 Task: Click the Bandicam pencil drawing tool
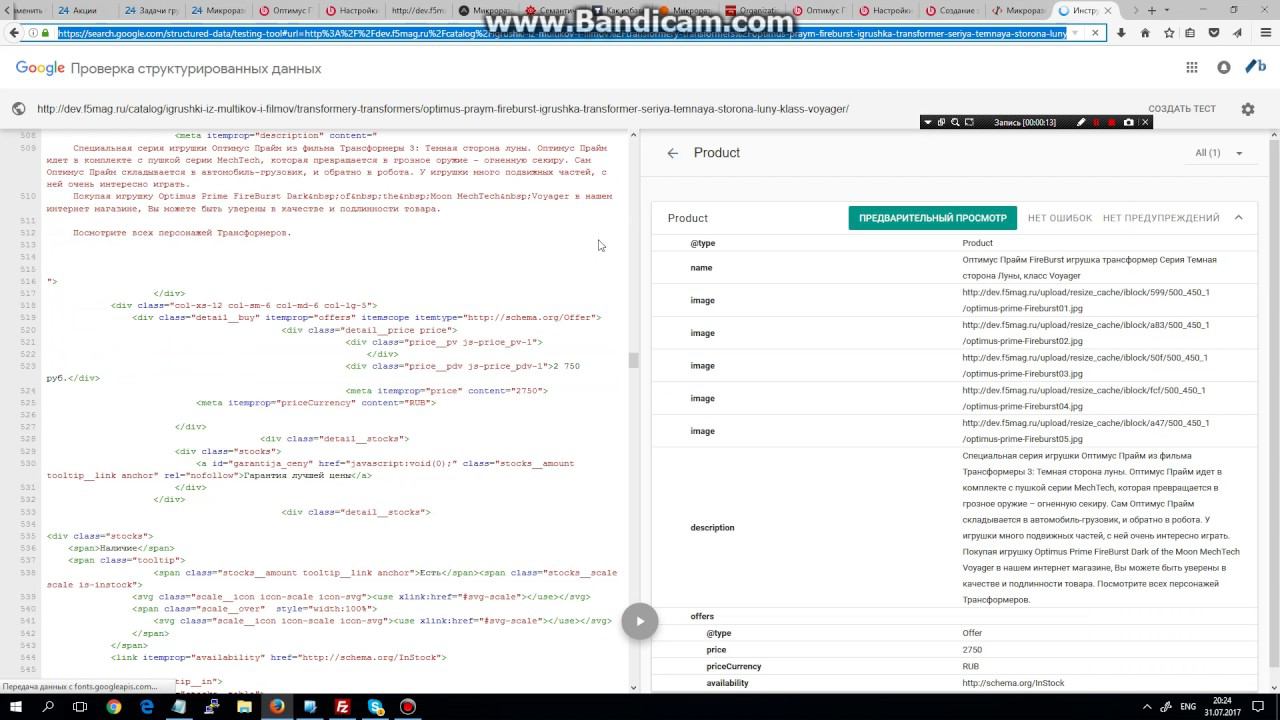click(x=1081, y=122)
